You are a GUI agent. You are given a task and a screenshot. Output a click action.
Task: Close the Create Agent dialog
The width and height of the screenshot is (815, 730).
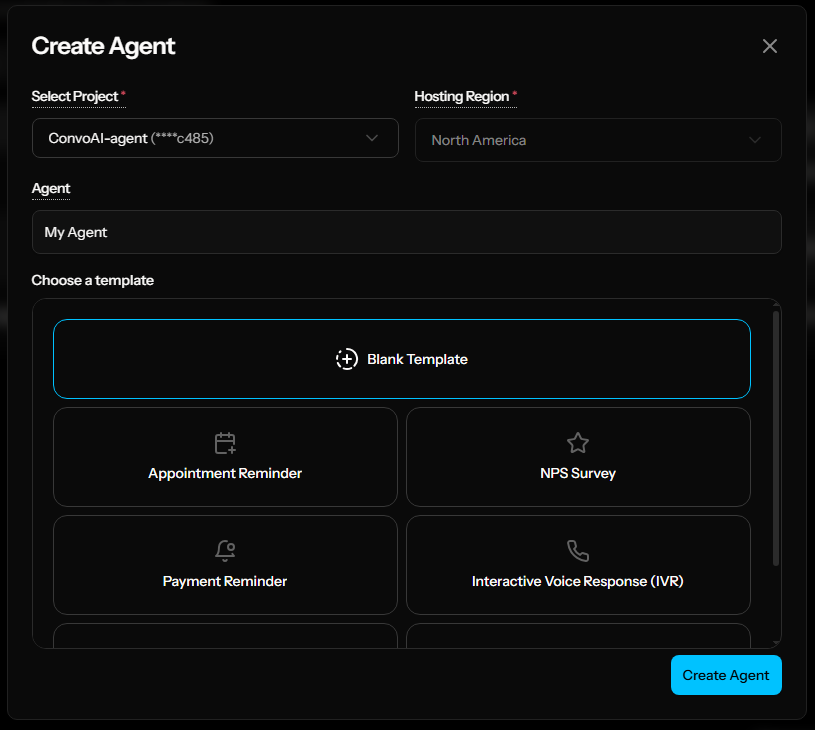click(769, 46)
